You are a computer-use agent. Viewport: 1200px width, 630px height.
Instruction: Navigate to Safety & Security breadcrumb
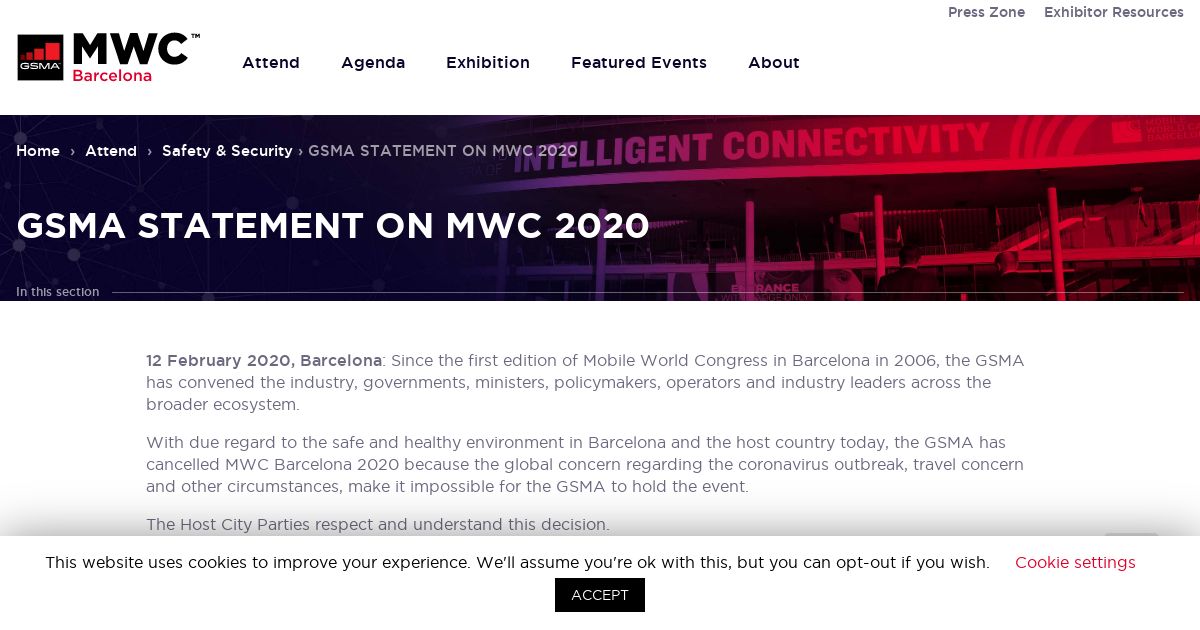point(227,151)
